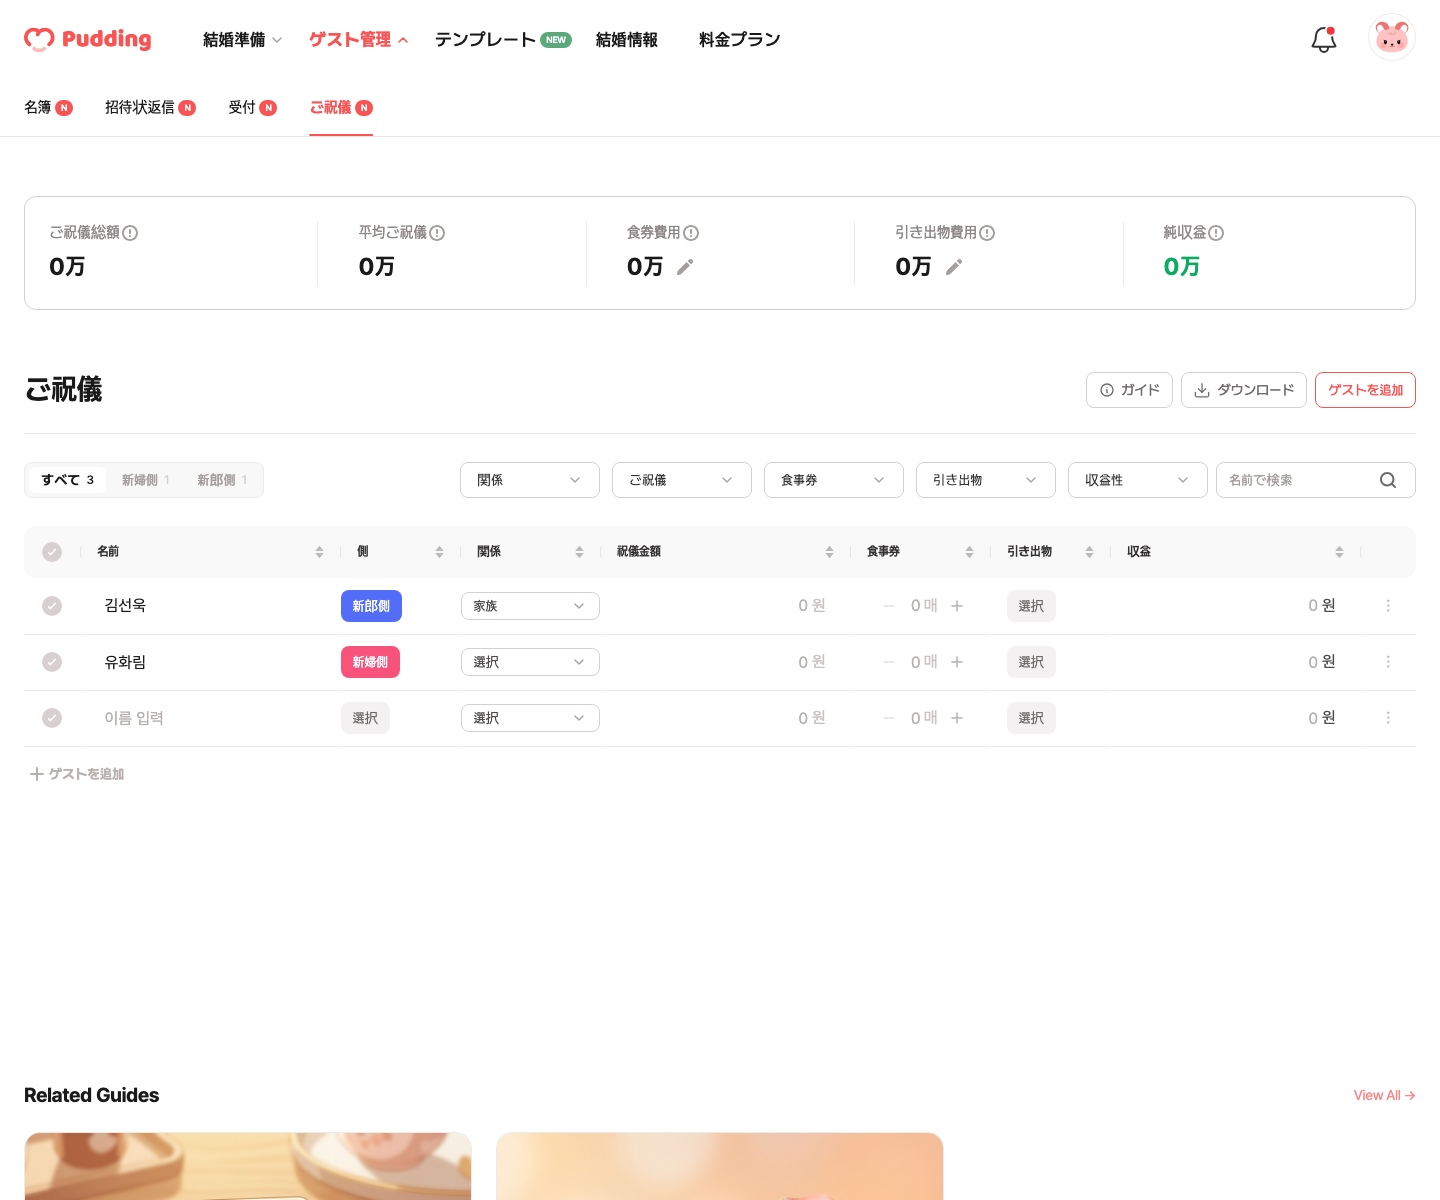This screenshot has width=1440, height=1200.
Task: Increase meal tickets for 이름 입력 row
Action: click(x=957, y=718)
